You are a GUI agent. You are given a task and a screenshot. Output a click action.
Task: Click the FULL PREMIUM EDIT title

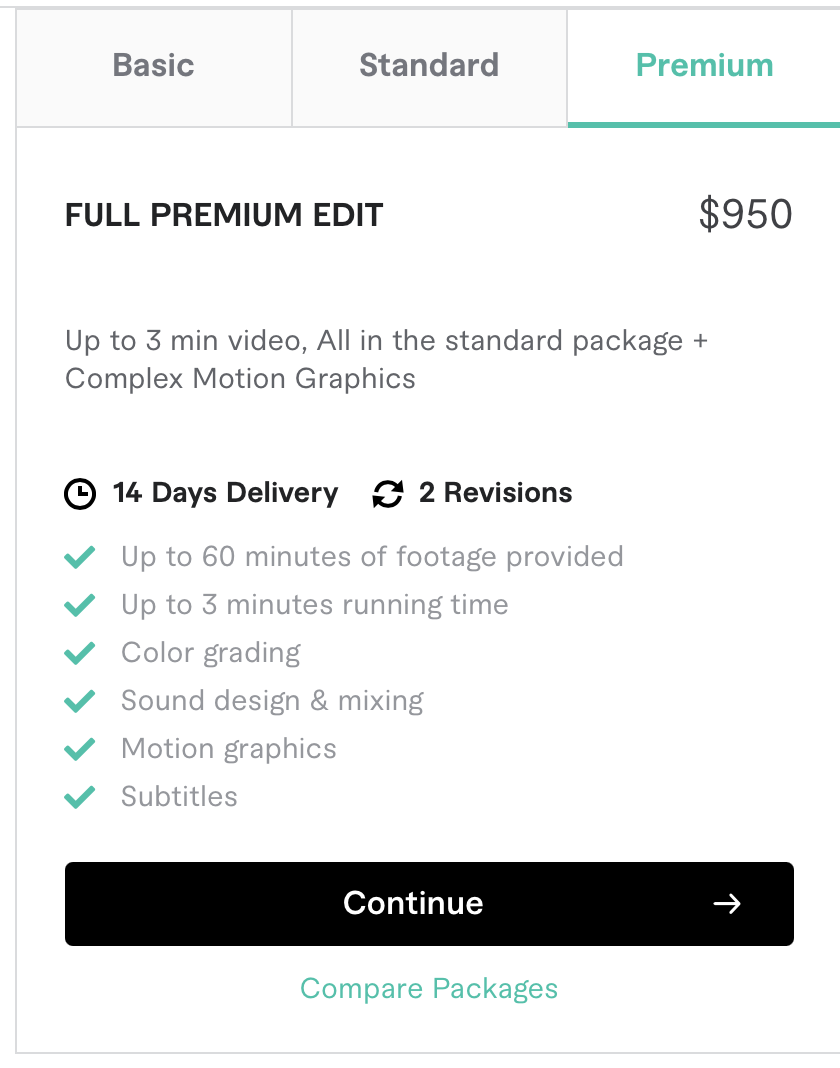224,215
